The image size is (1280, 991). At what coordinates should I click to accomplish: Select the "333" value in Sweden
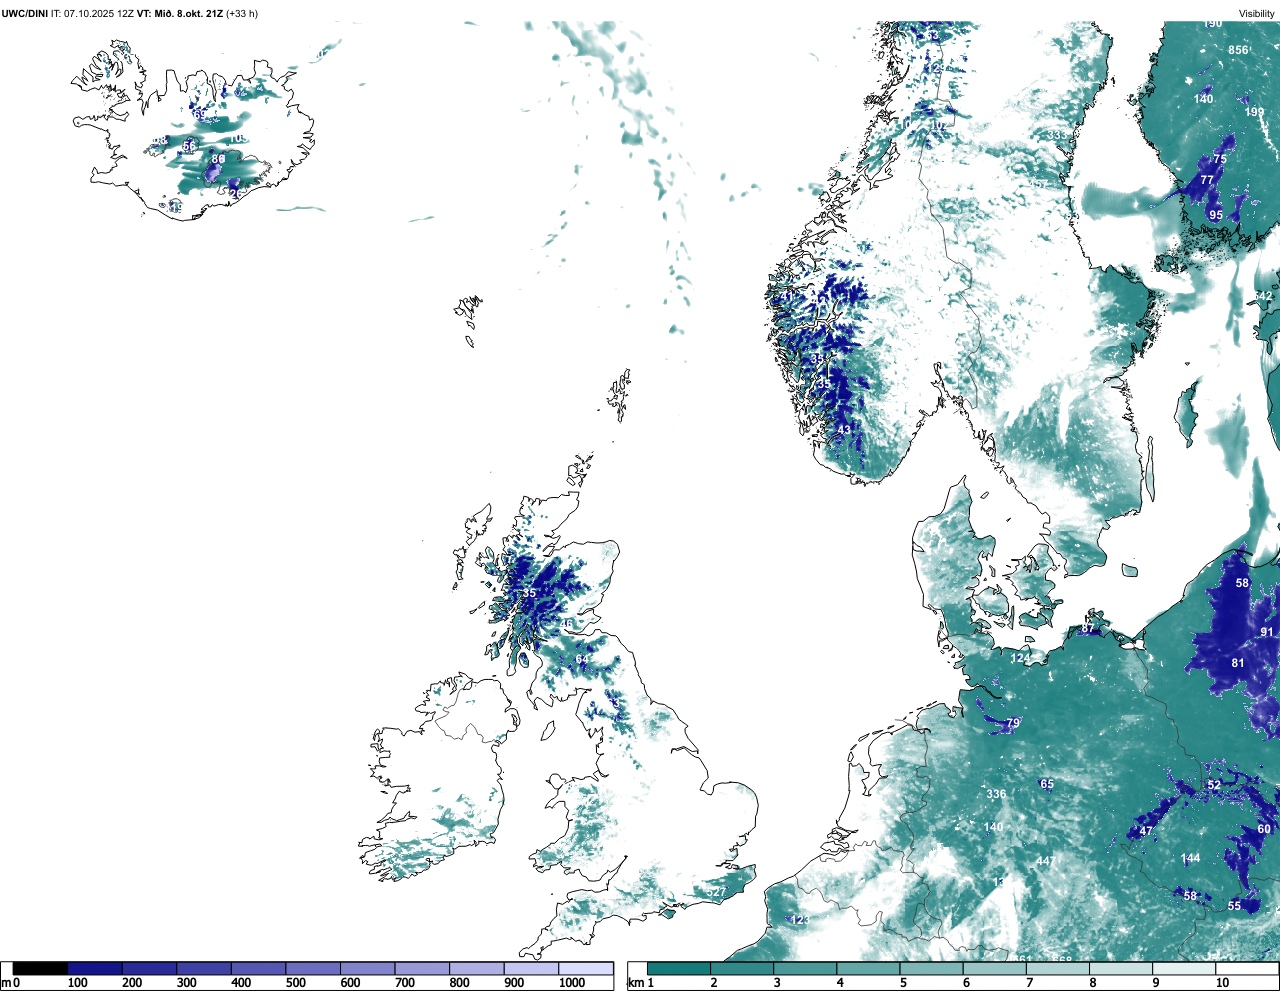click(1057, 135)
